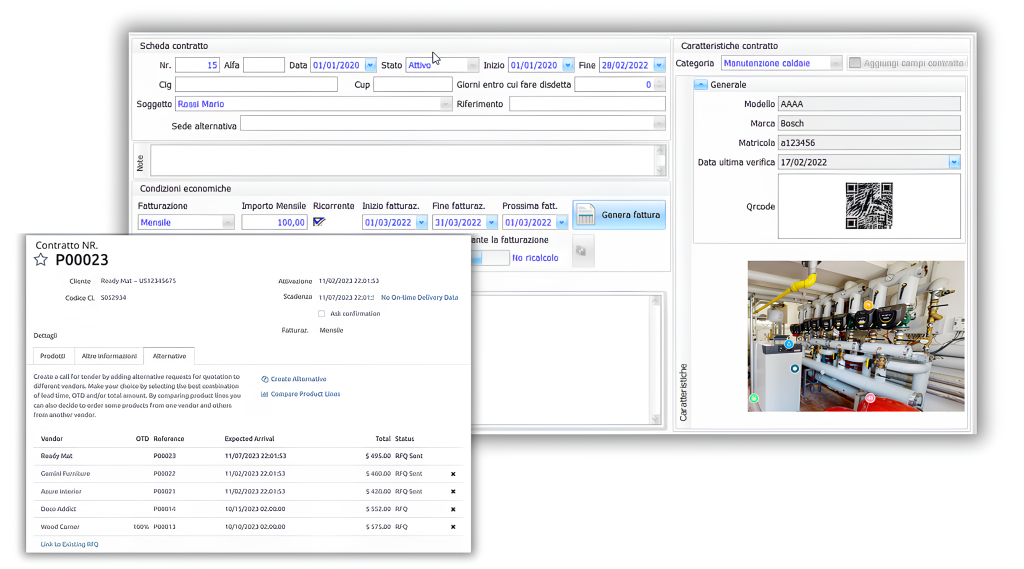Click the blue hotspot marker on photo
The height and width of the screenshot is (569, 1024).
pos(789,344)
